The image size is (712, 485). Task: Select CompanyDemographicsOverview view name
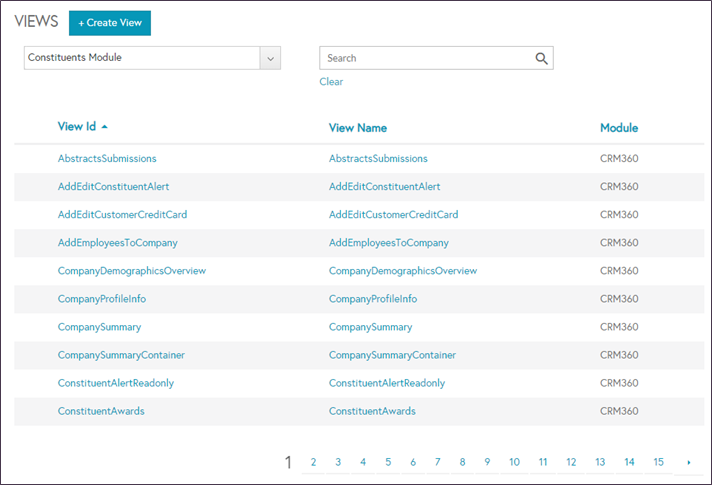(x=403, y=271)
